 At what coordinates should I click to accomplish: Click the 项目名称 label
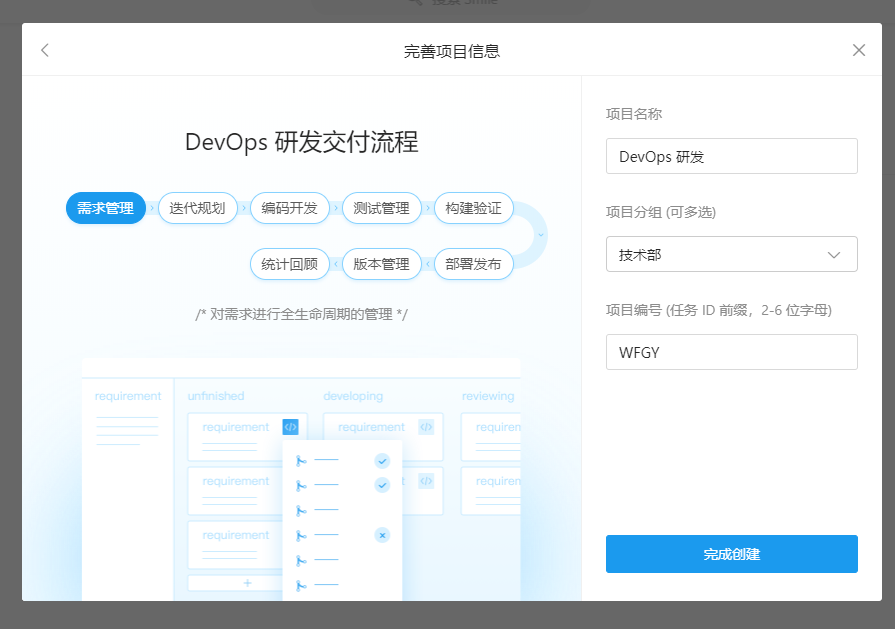(634, 114)
